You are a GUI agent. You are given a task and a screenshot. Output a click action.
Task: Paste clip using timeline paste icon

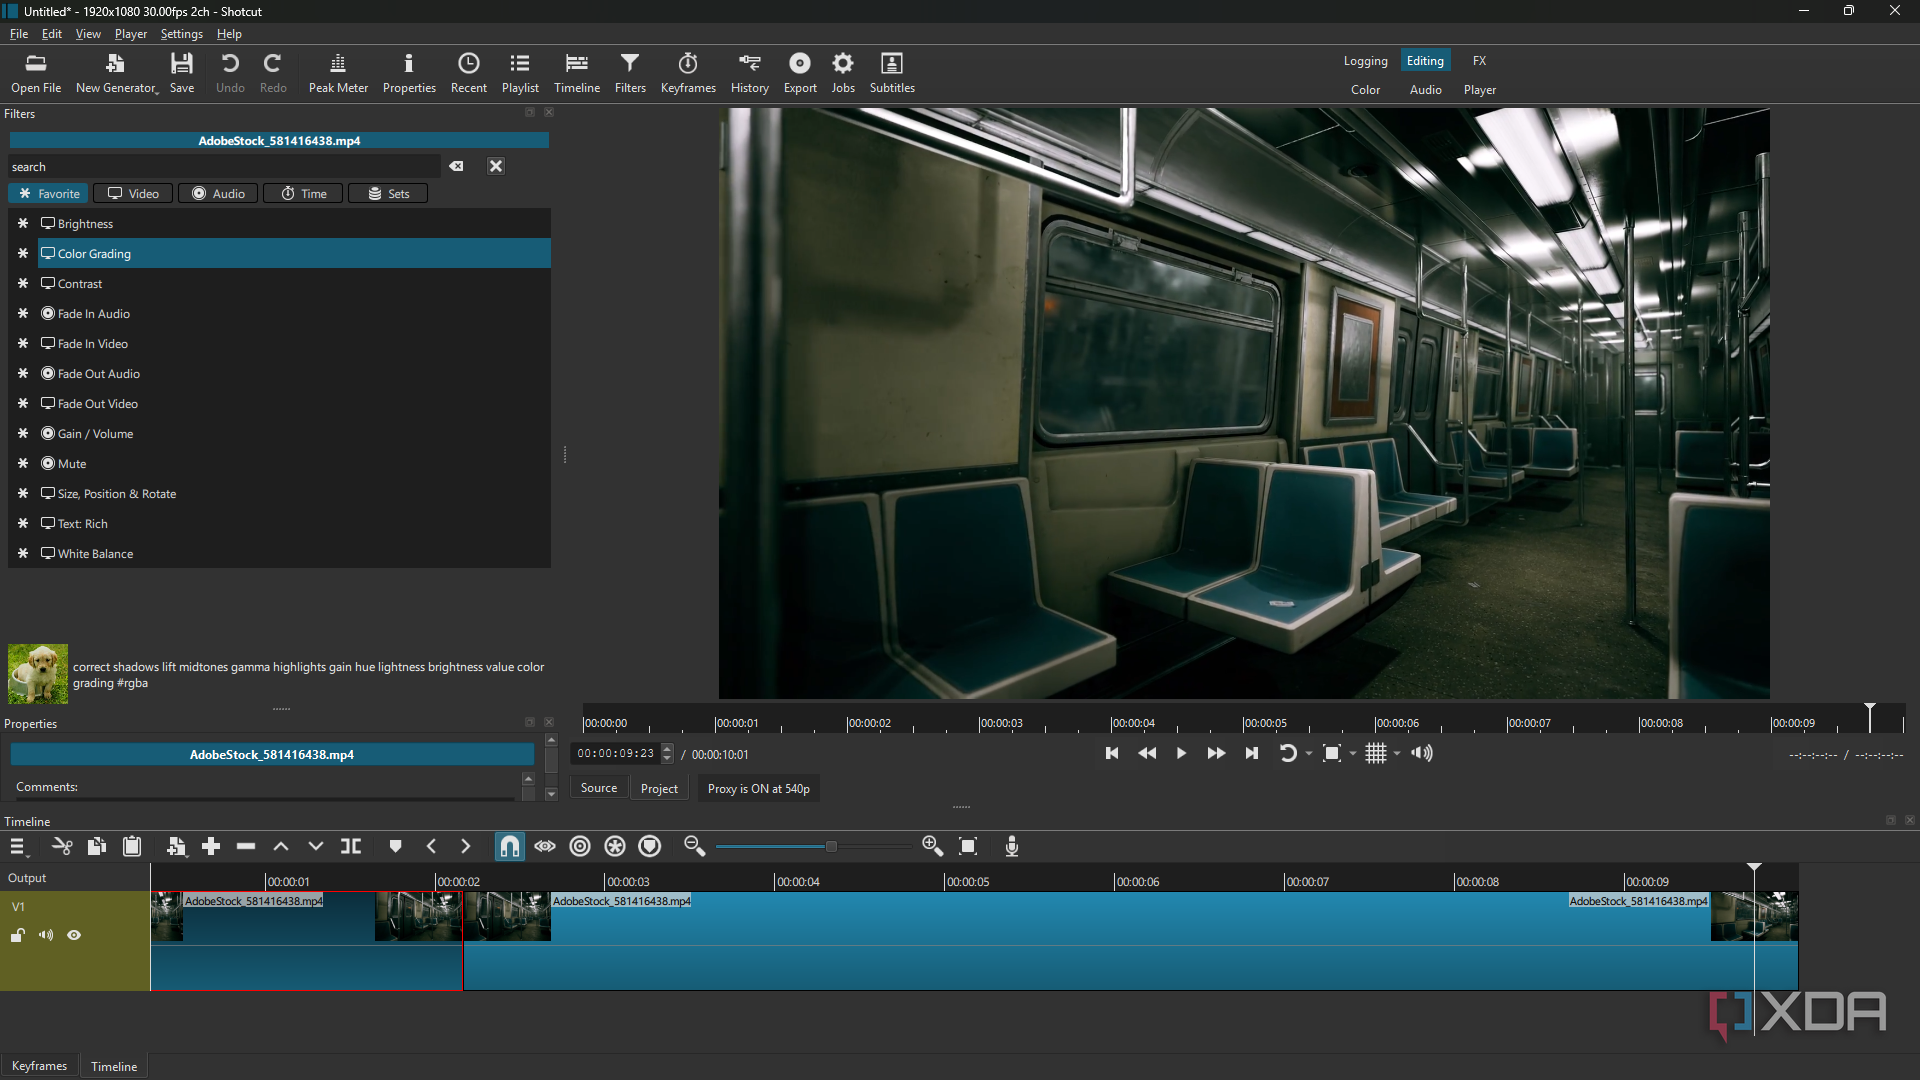132,846
